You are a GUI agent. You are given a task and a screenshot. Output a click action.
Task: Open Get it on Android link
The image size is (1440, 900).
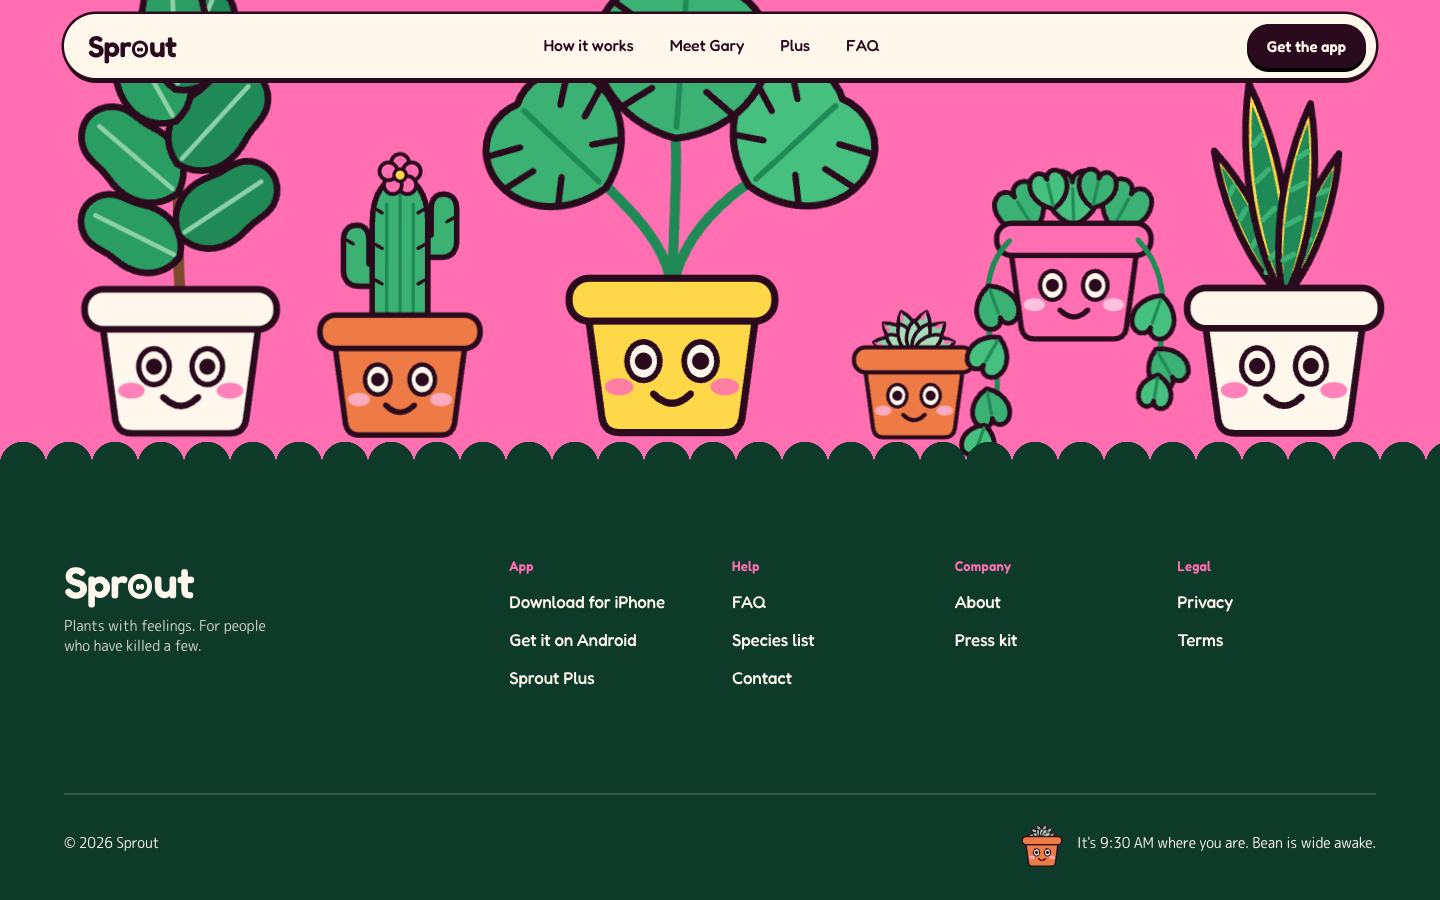click(573, 640)
